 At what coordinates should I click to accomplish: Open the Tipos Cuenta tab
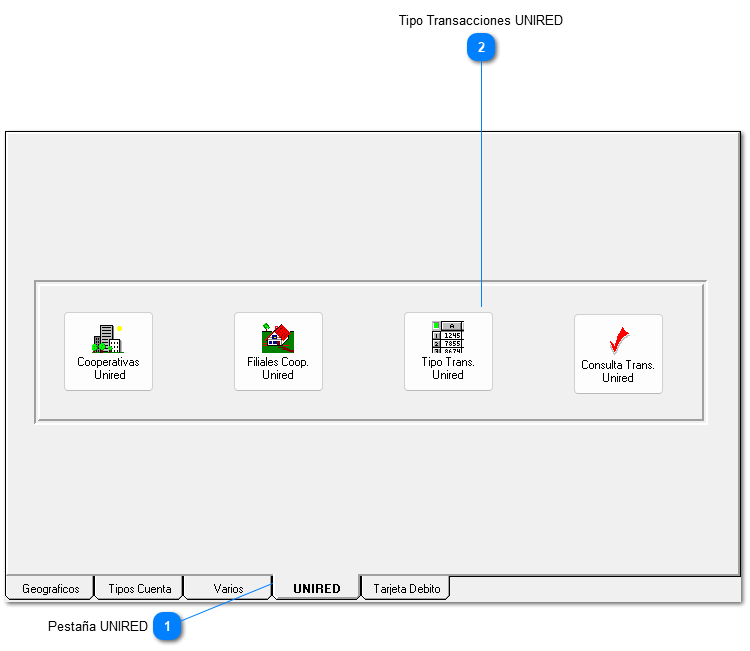pos(139,589)
